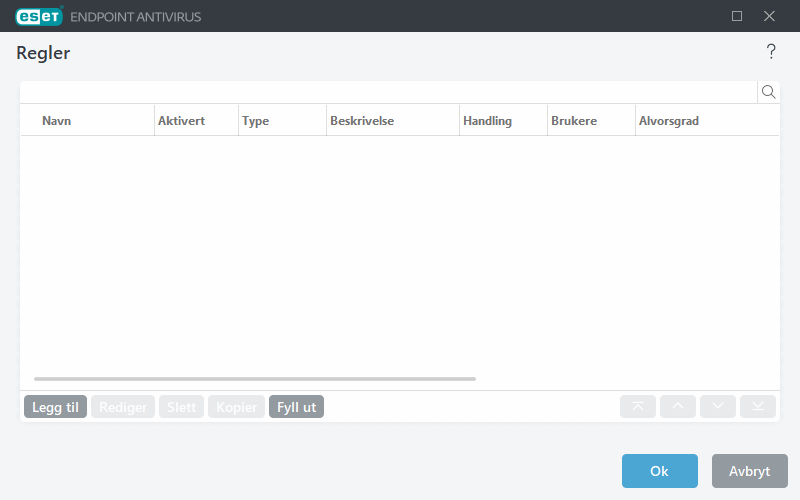This screenshot has height=500, width=800.
Task: Click the horizontal scrollbar in rules table
Action: point(255,379)
